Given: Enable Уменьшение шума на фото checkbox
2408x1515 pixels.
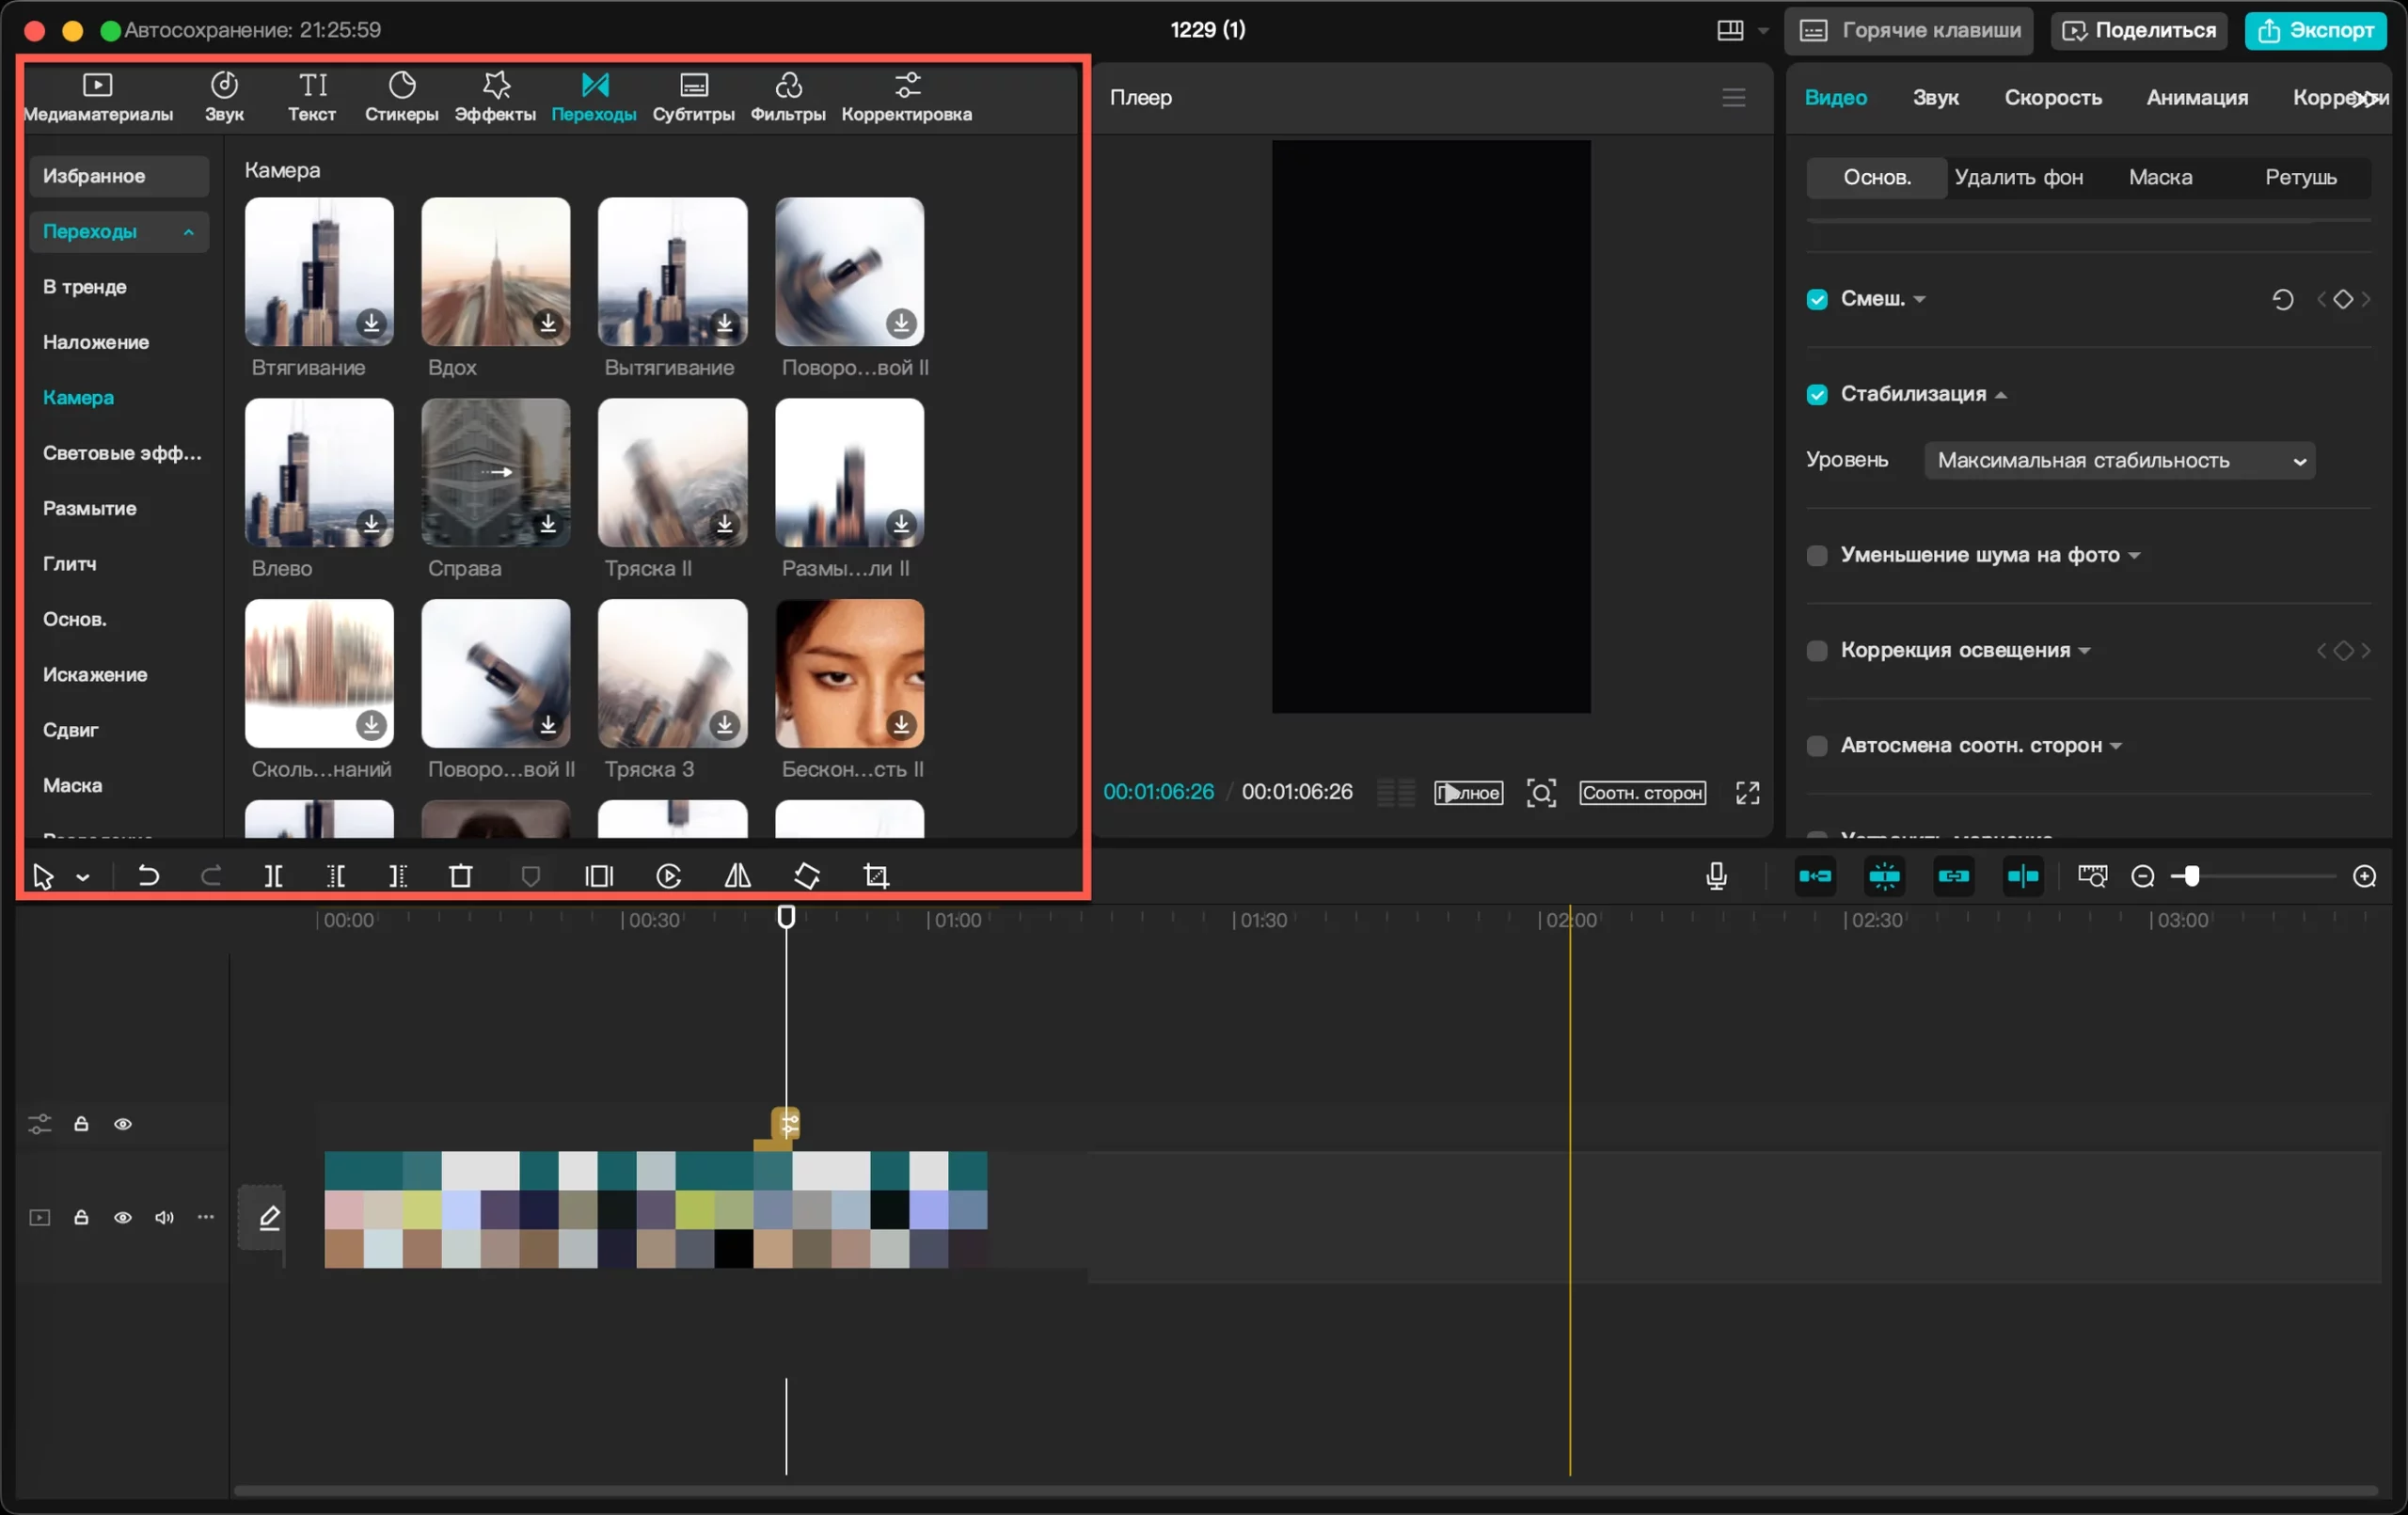Looking at the screenshot, I should point(1817,555).
